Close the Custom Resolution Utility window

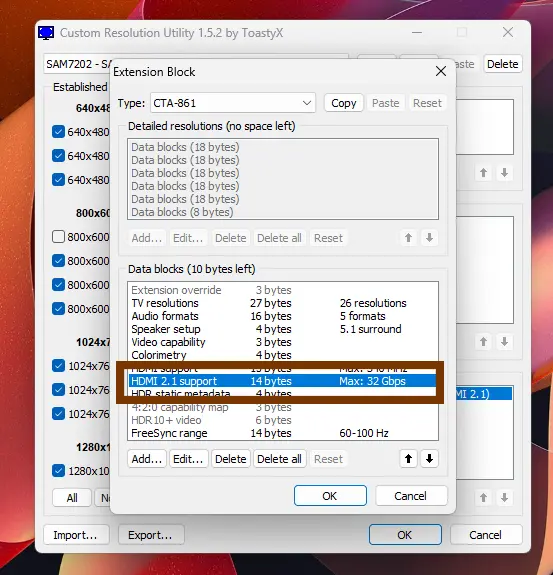[508, 32]
